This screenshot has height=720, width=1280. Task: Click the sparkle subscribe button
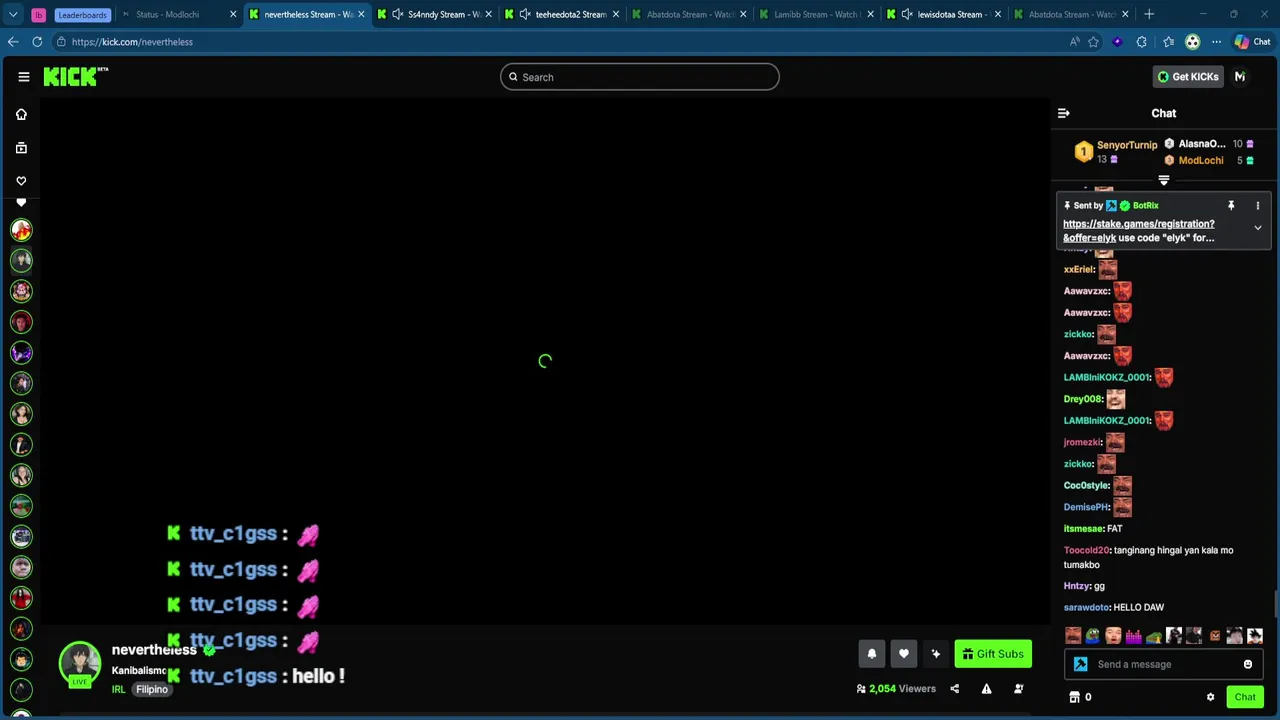coord(935,654)
